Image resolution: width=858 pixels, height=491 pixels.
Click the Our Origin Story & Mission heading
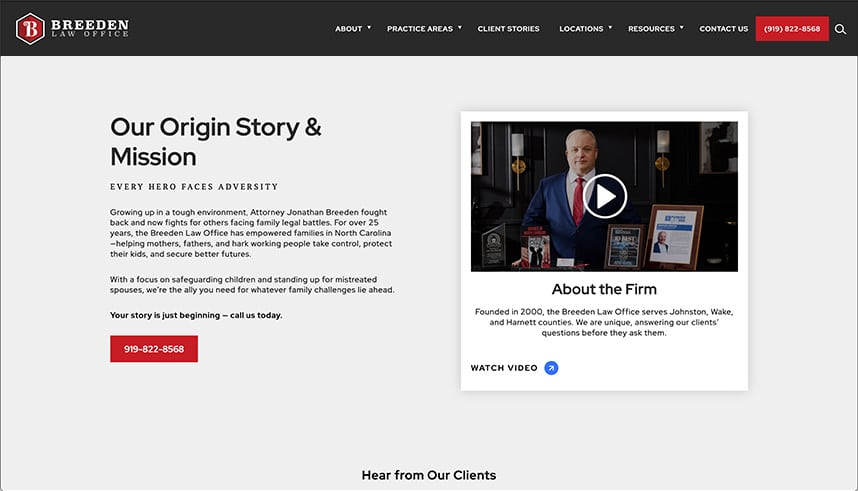tap(216, 142)
